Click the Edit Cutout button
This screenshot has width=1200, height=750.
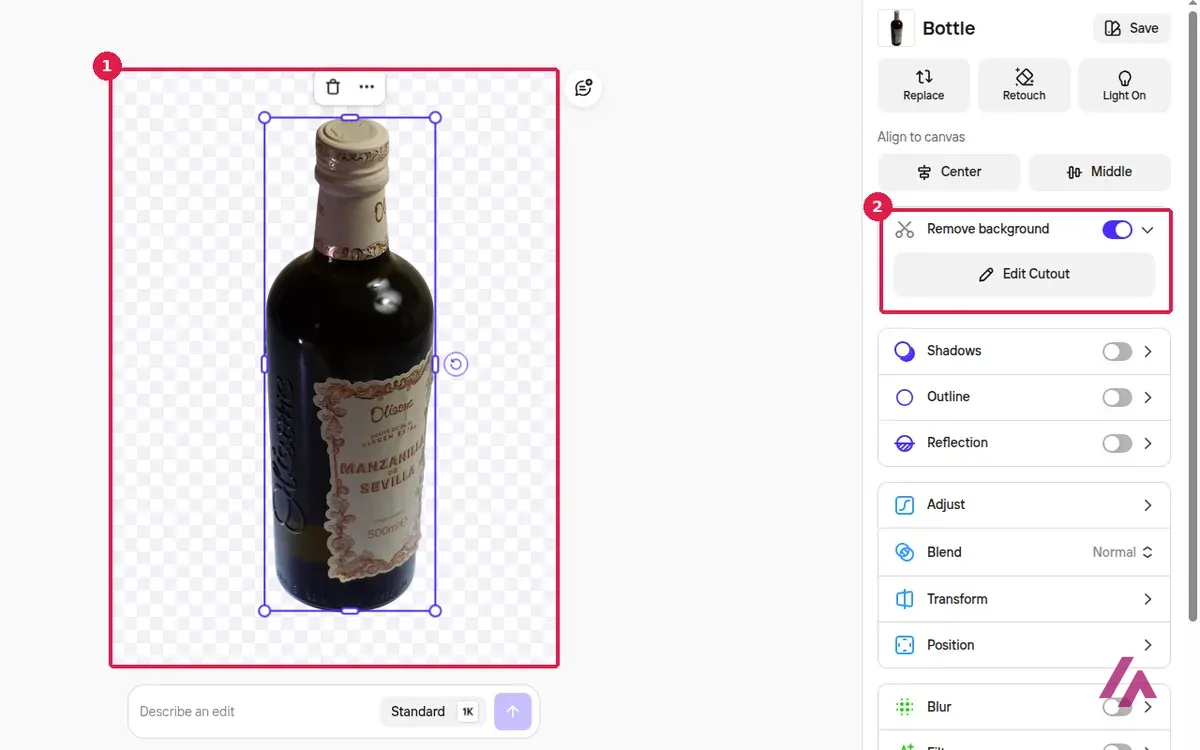[1024, 274]
